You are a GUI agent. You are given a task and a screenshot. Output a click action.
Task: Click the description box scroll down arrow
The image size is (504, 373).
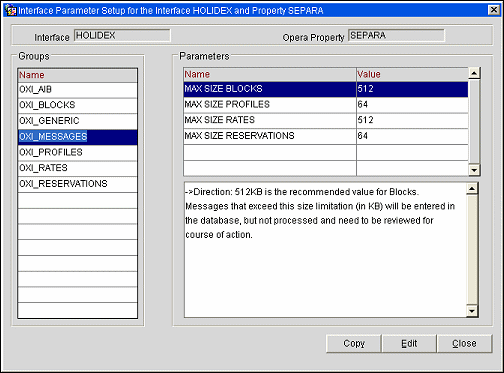472,311
